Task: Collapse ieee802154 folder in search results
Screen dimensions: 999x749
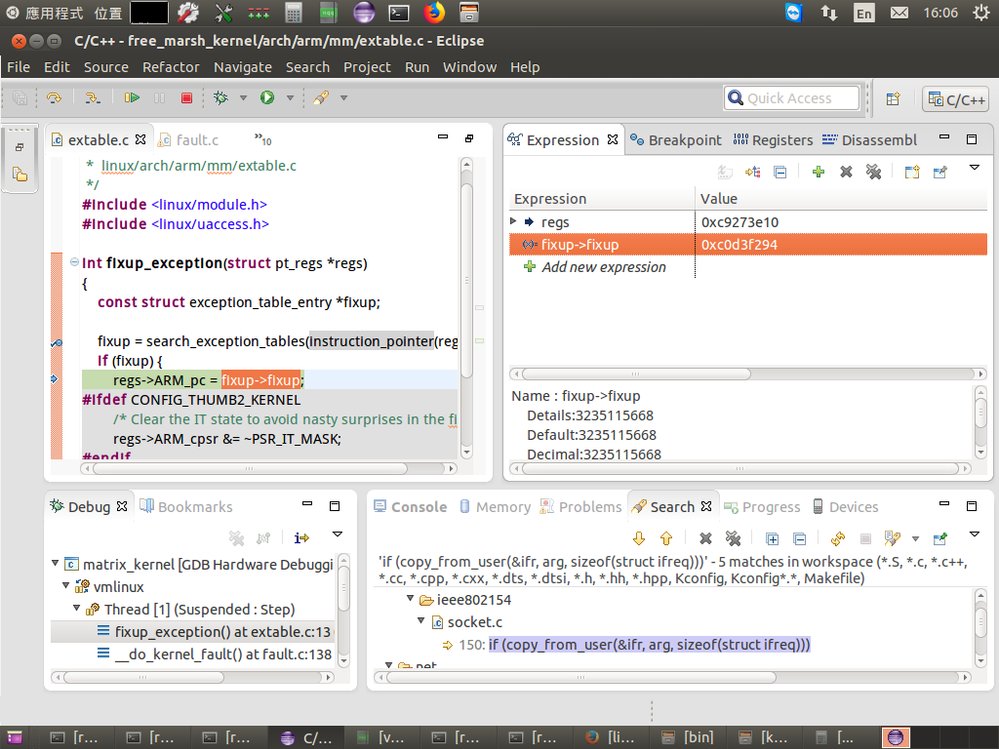Action: [x=410, y=599]
